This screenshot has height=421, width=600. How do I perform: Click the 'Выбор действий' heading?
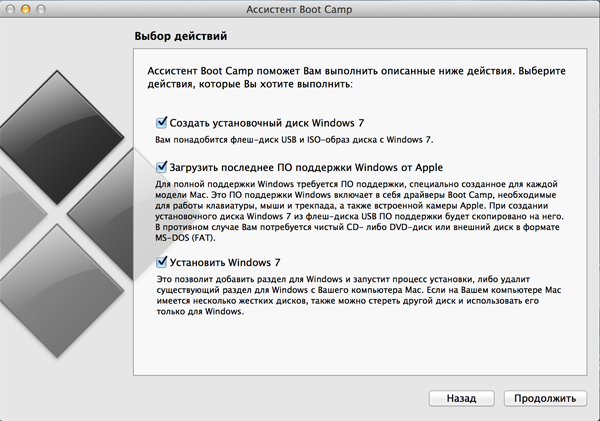click(180, 38)
